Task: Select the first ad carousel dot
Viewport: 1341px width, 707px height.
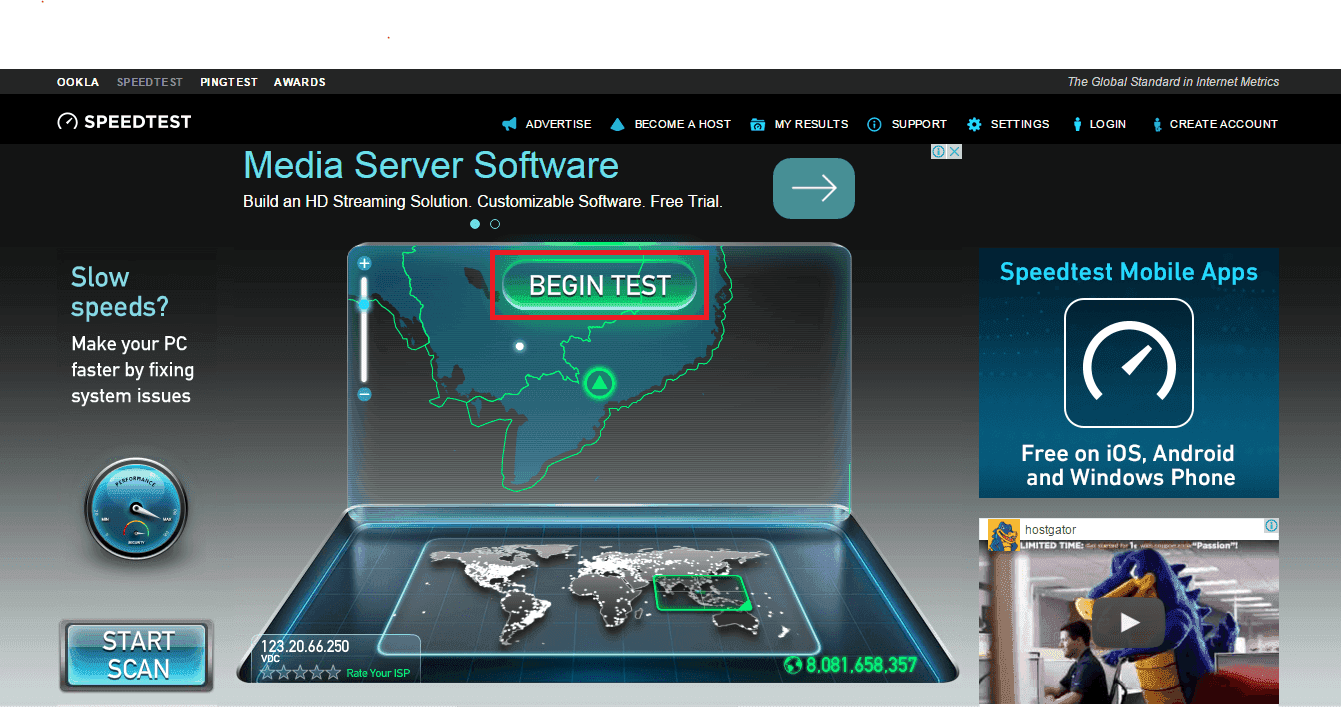Action: click(x=475, y=224)
